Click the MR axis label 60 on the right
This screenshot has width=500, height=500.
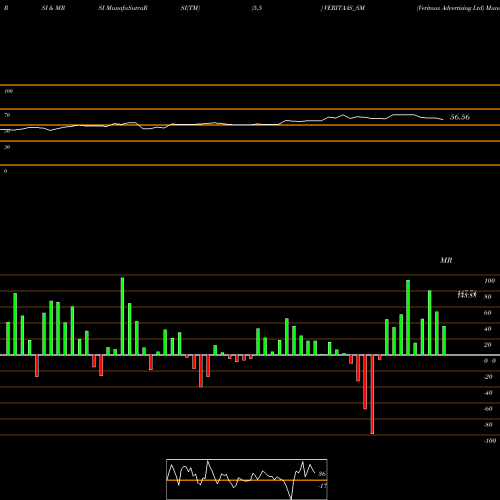click(x=487, y=313)
